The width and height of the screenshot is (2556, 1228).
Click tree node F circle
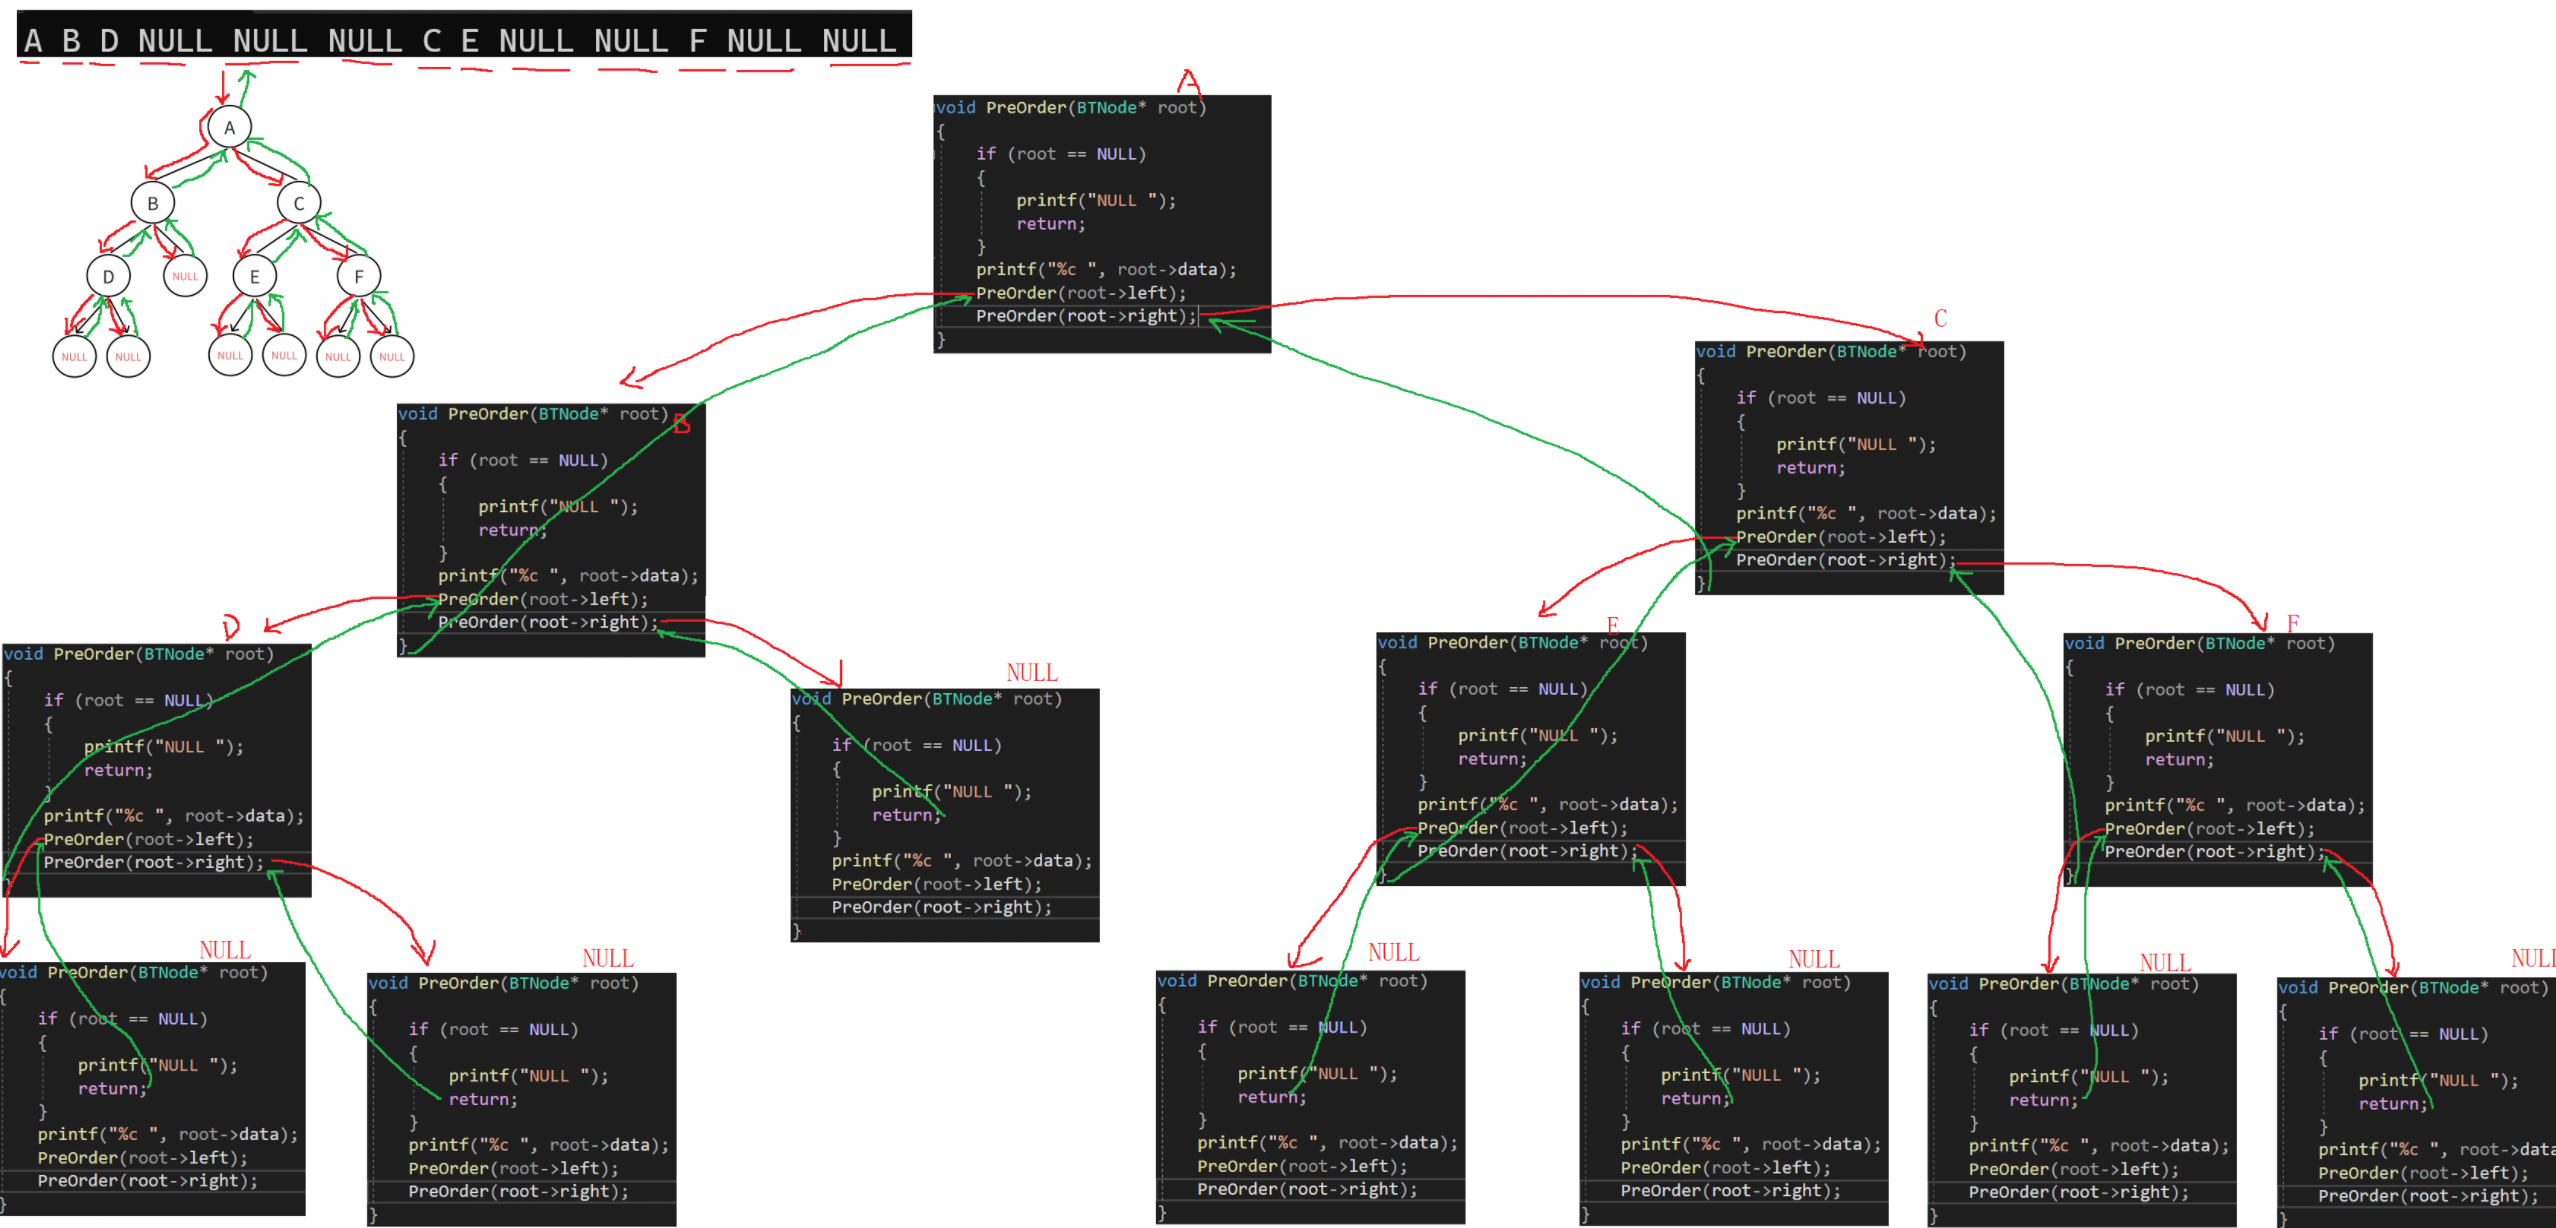pyautogui.click(x=358, y=276)
